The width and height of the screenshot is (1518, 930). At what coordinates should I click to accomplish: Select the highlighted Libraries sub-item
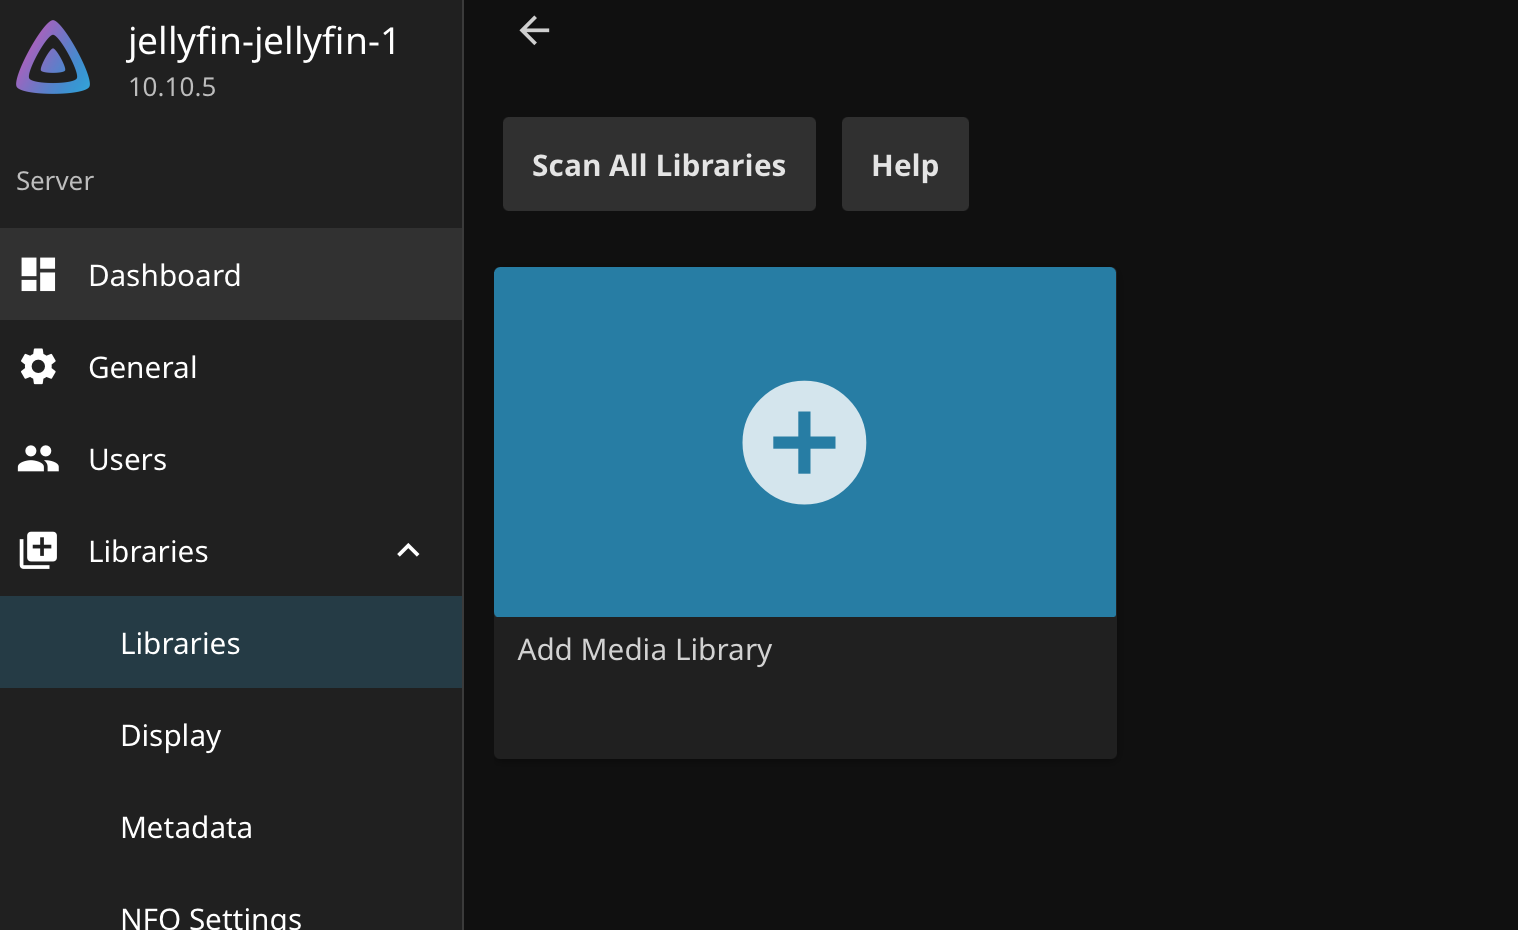pos(180,643)
